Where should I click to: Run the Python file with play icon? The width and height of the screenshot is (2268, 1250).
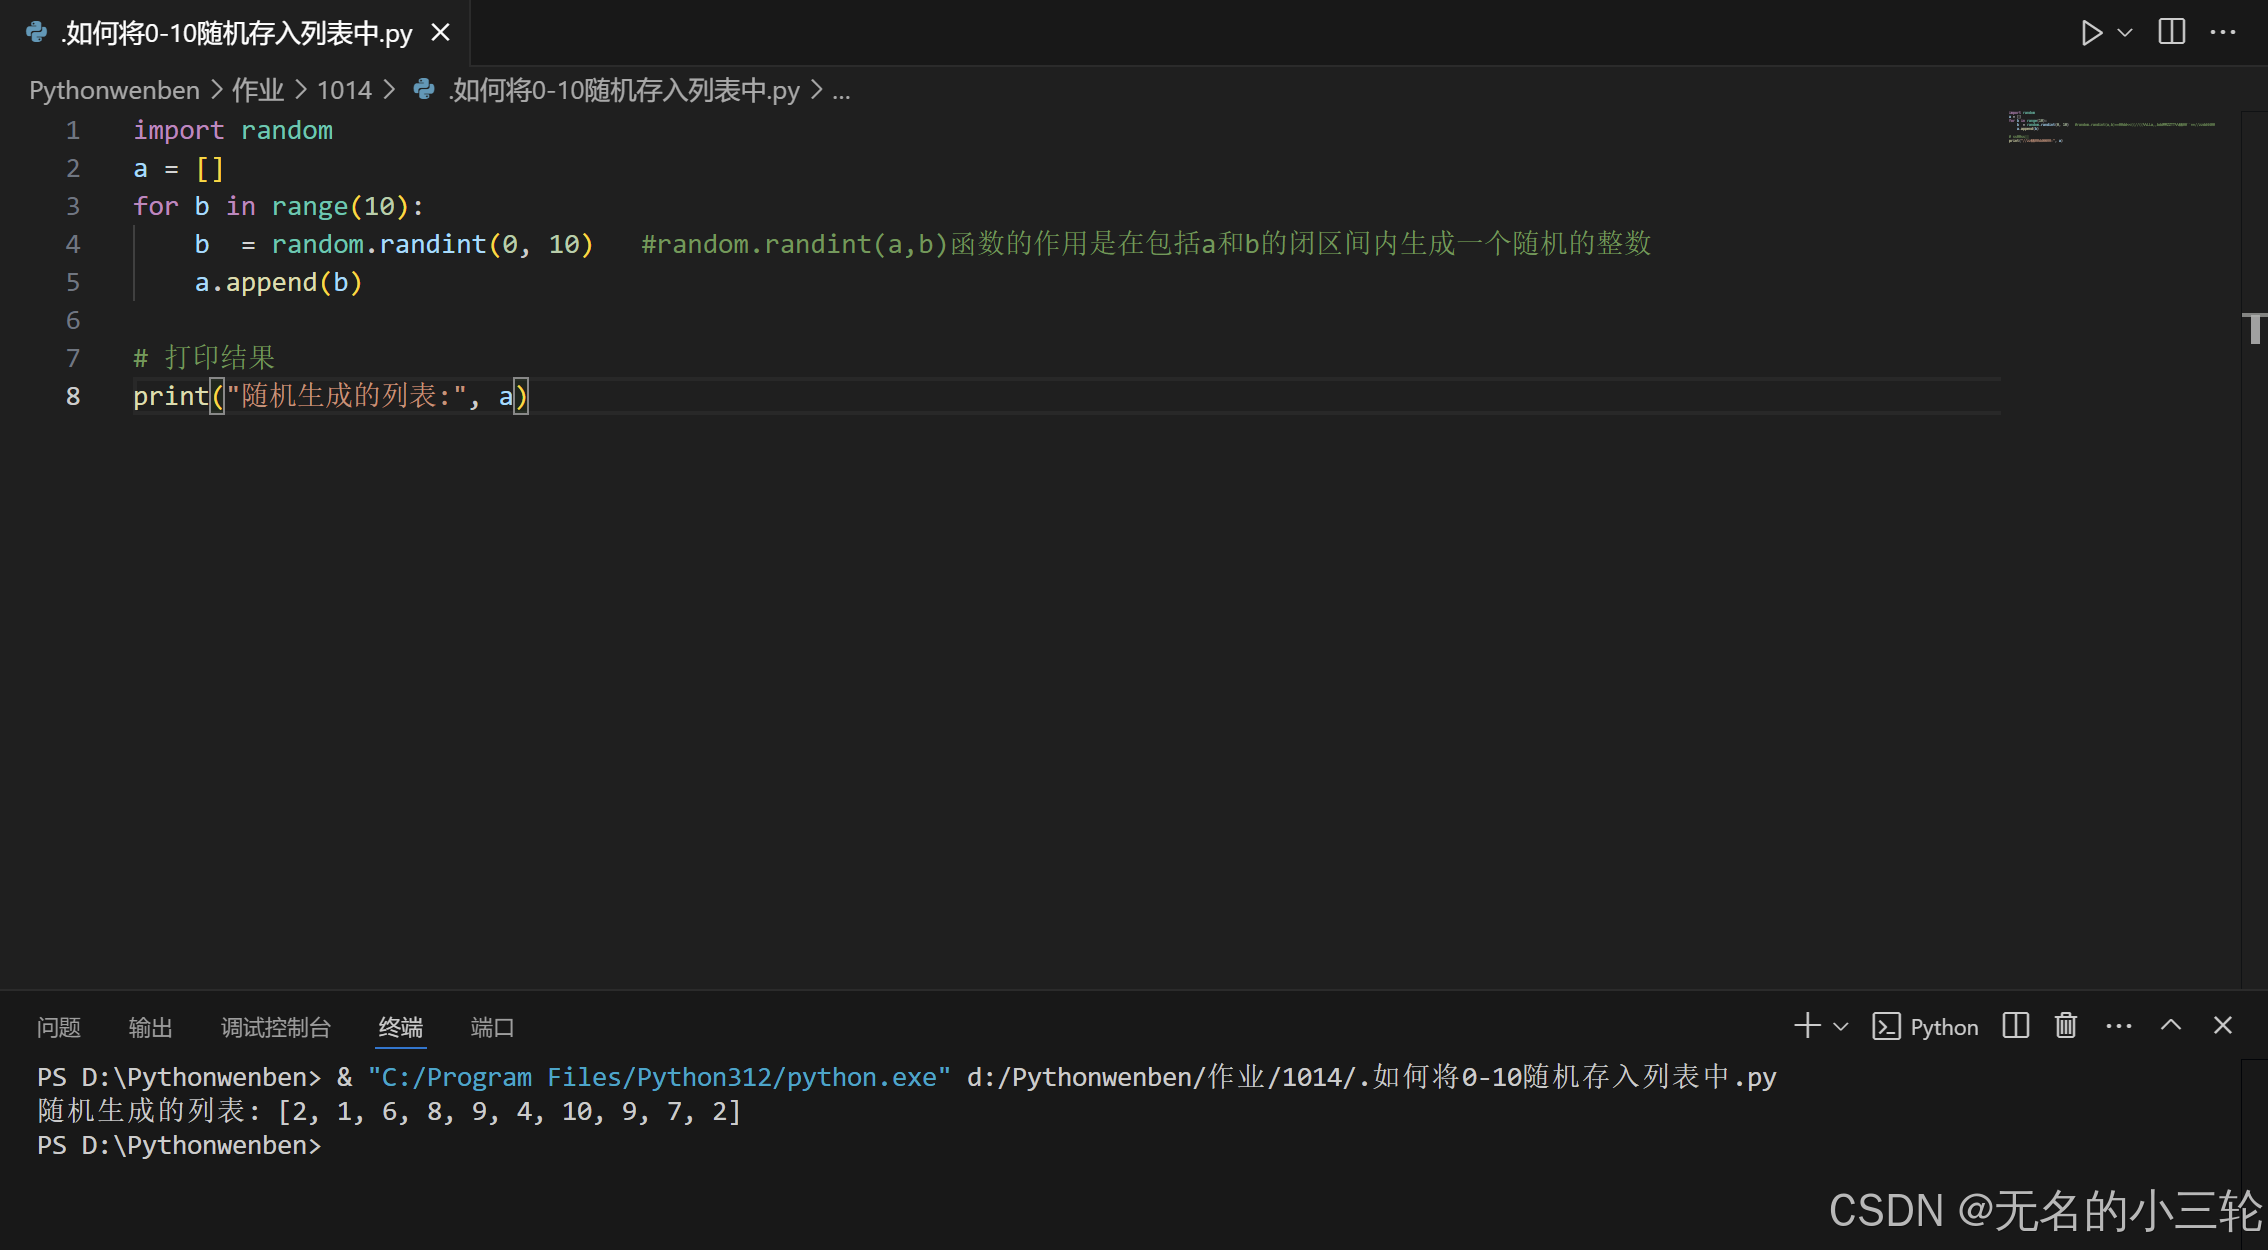(x=2090, y=33)
